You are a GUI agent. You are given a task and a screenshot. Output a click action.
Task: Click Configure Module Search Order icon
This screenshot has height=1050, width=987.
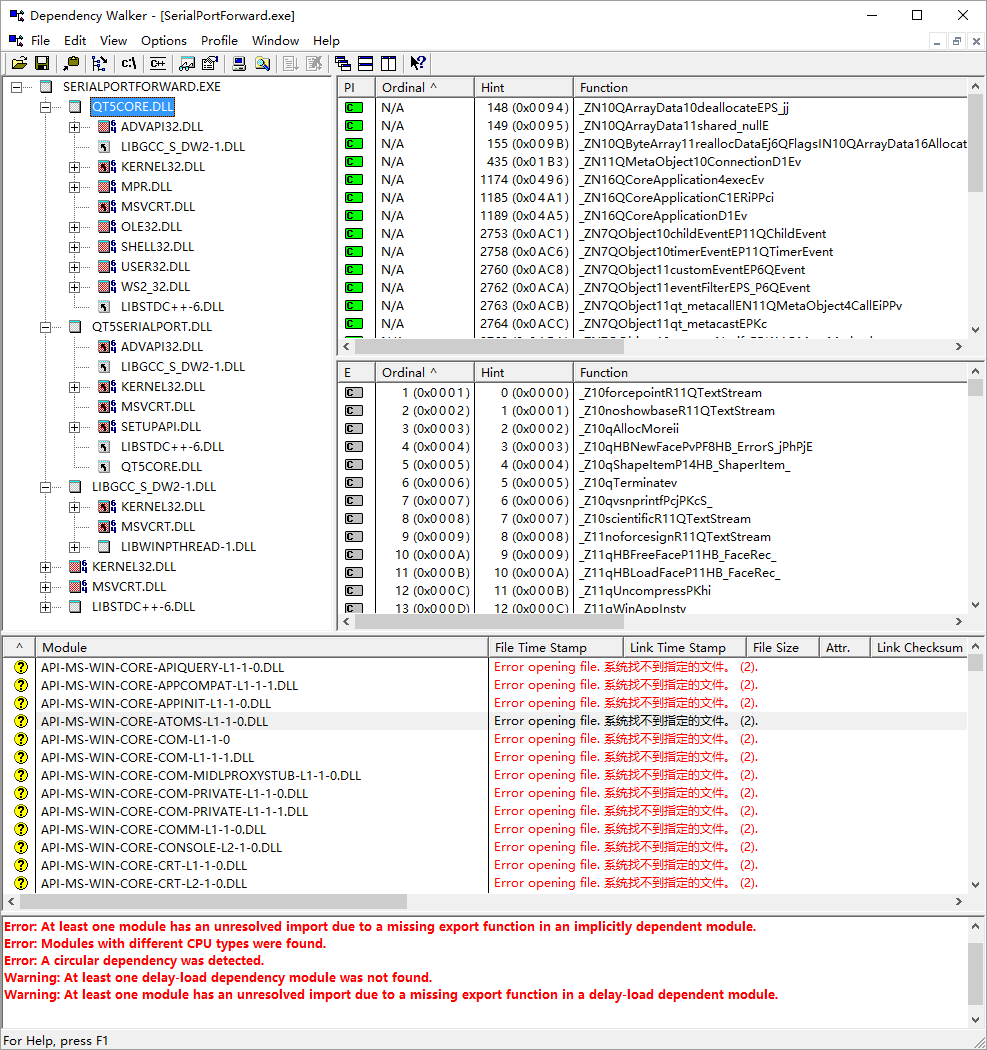262,64
